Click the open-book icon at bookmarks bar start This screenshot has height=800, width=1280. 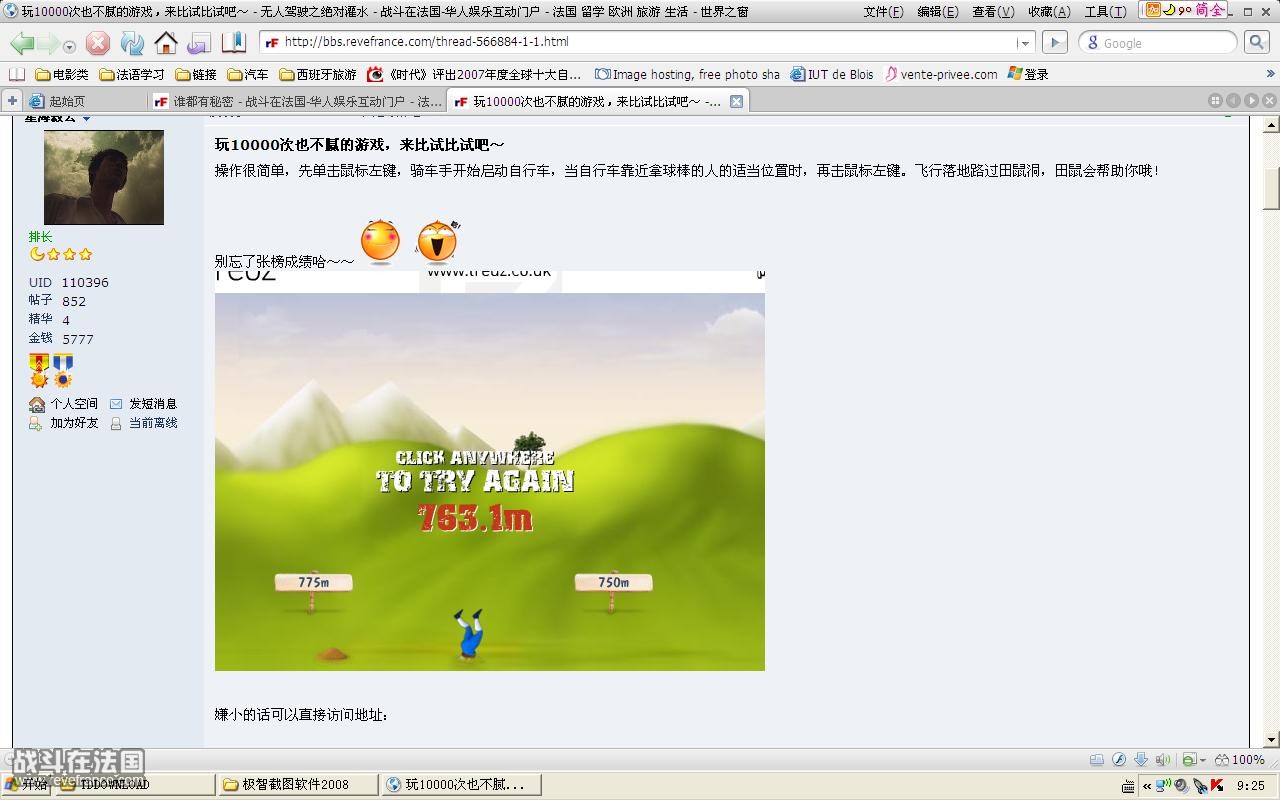[16, 74]
